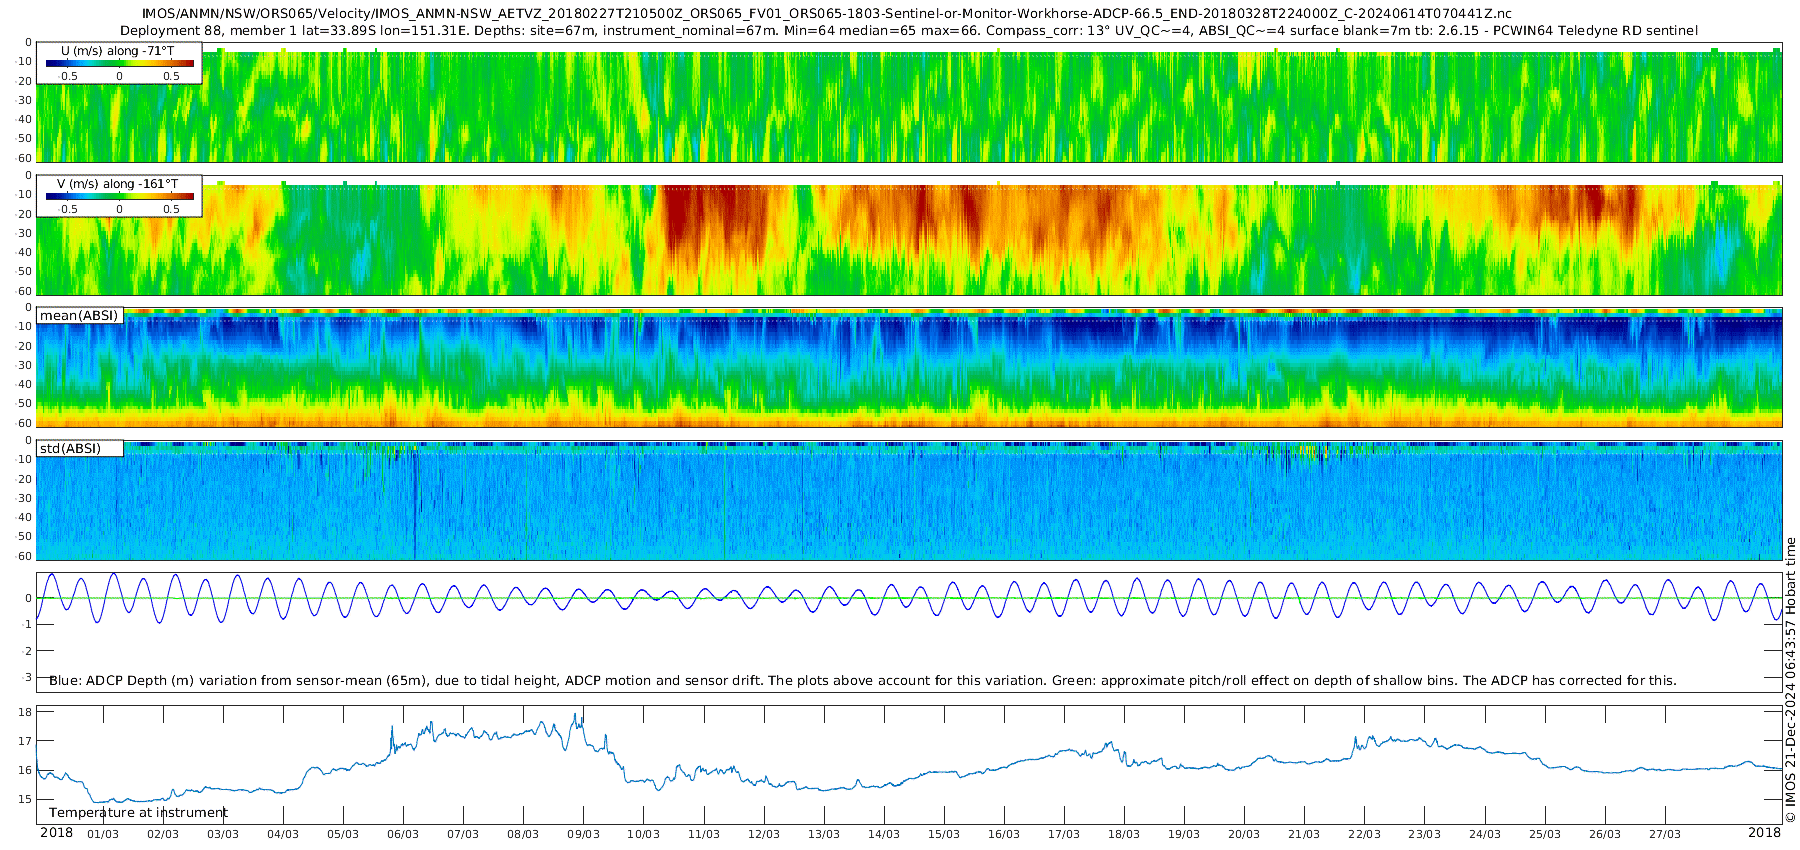Click the 2018 year label at bottom right
1800x850 pixels.
pos(1764,833)
